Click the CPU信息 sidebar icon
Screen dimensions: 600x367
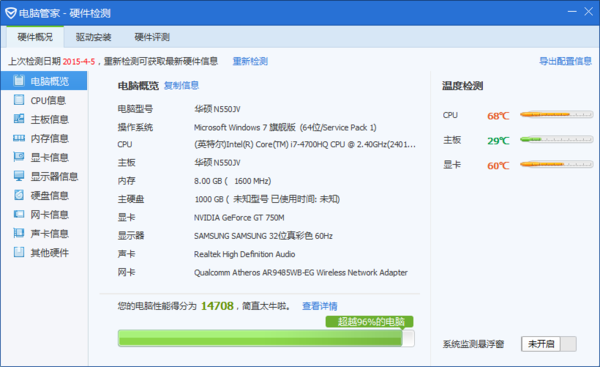19,100
